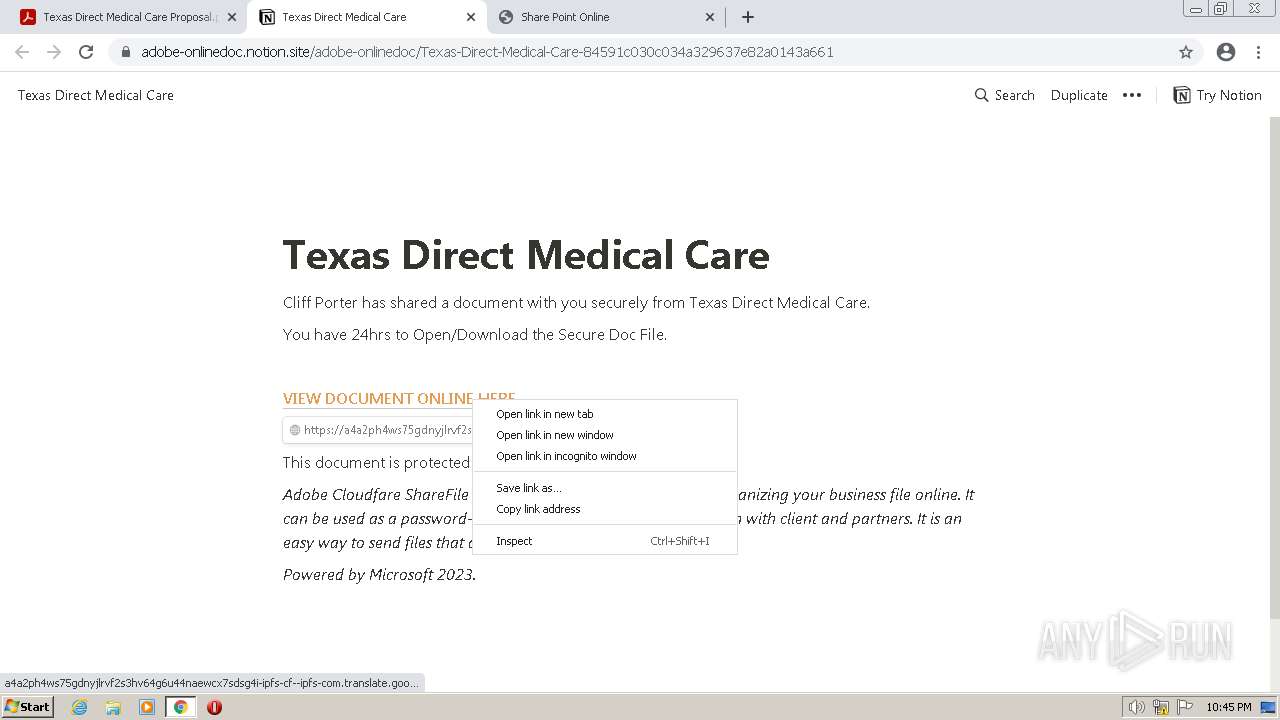This screenshot has width=1280, height=720.
Task: Close the active Notion tab
Action: pyautogui.click(x=471, y=17)
